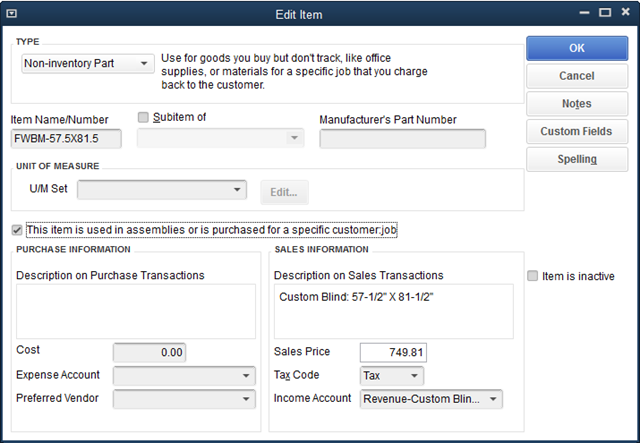Click the Description on Purchase Transactions box

coord(134,311)
